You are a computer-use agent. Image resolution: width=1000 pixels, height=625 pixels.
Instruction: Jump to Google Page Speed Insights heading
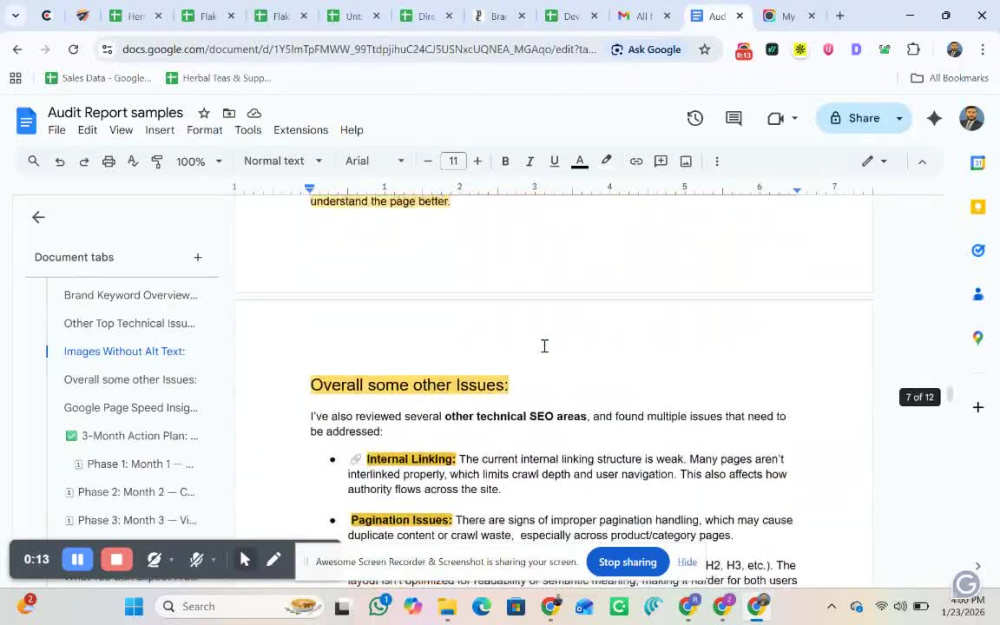[131, 408]
